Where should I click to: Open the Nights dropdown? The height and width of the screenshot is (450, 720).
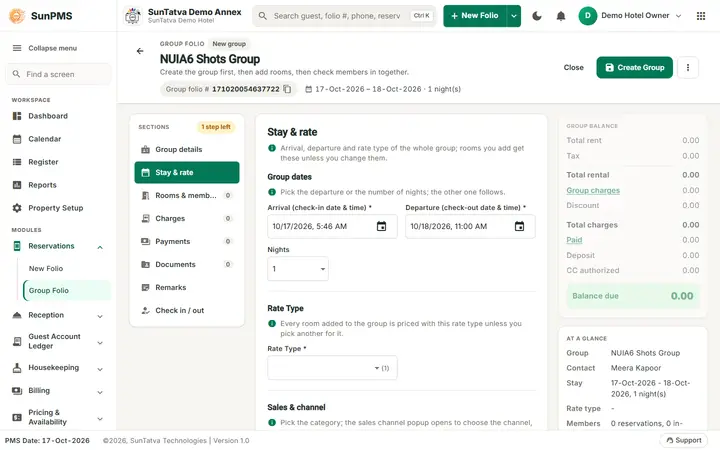pyautogui.click(x=298, y=269)
